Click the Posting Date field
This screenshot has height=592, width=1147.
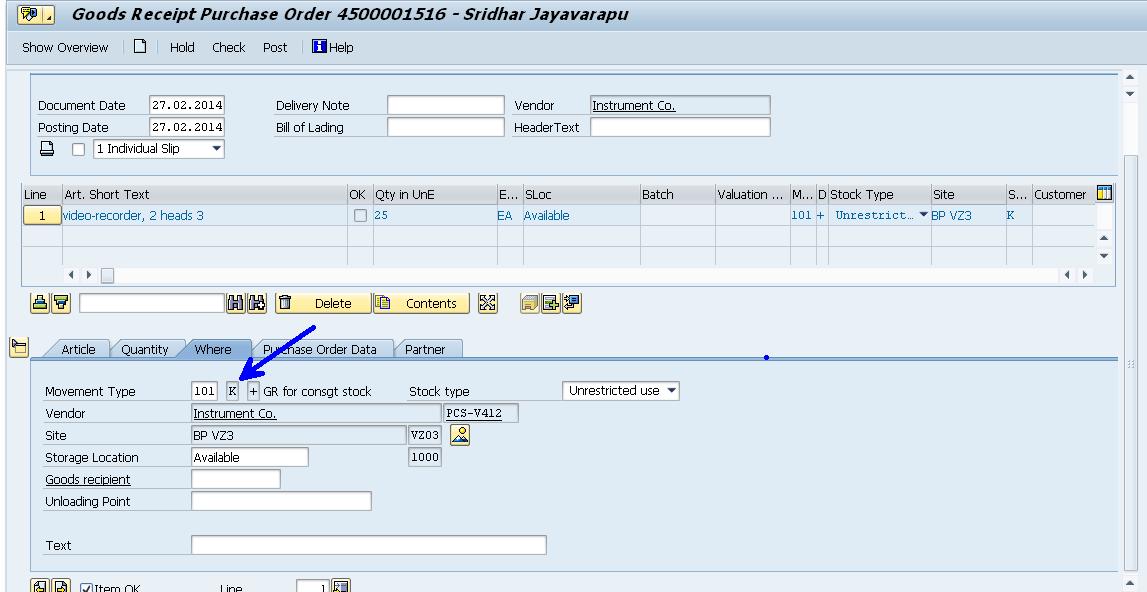pyautogui.click(x=187, y=127)
